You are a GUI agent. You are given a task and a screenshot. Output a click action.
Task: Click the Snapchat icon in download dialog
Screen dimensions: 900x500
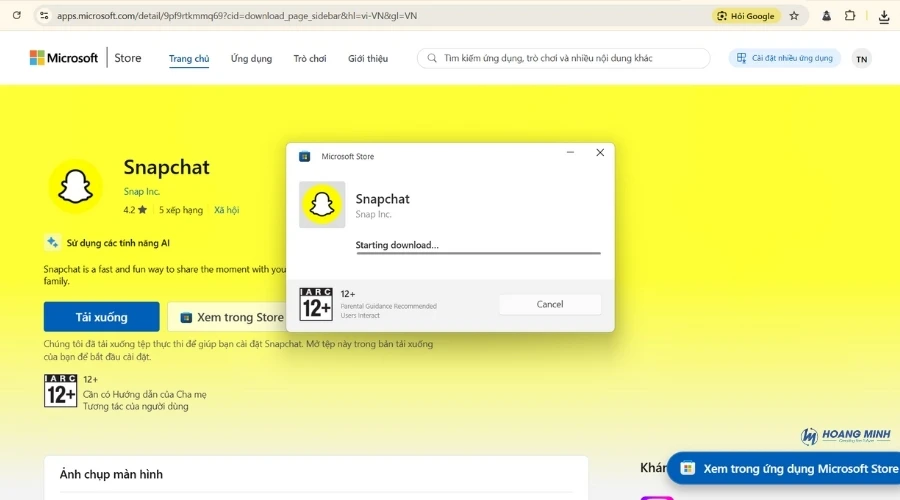click(322, 205)
